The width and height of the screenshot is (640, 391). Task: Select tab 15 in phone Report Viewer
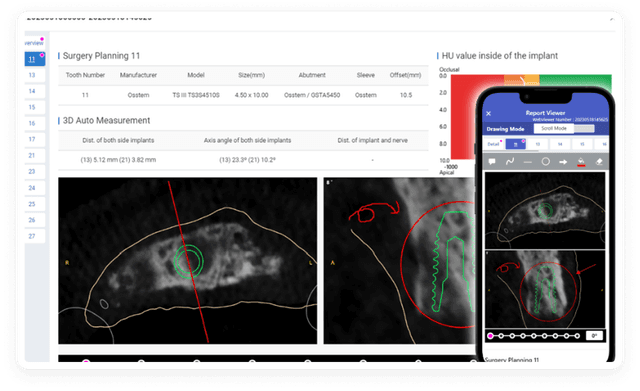click(582, 144)
